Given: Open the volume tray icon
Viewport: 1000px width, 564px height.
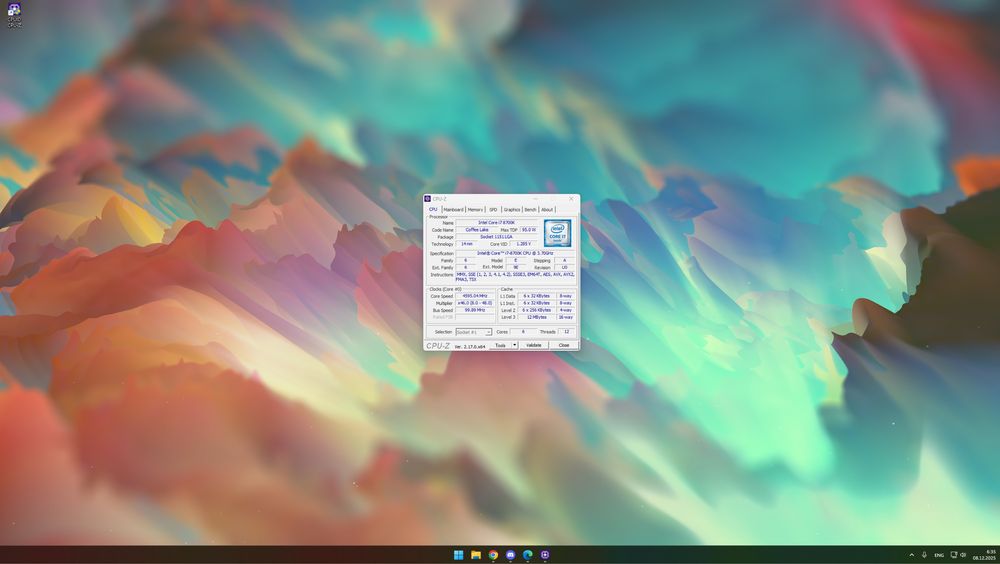Looking at the screenshot, I should [x=963, y=555].
